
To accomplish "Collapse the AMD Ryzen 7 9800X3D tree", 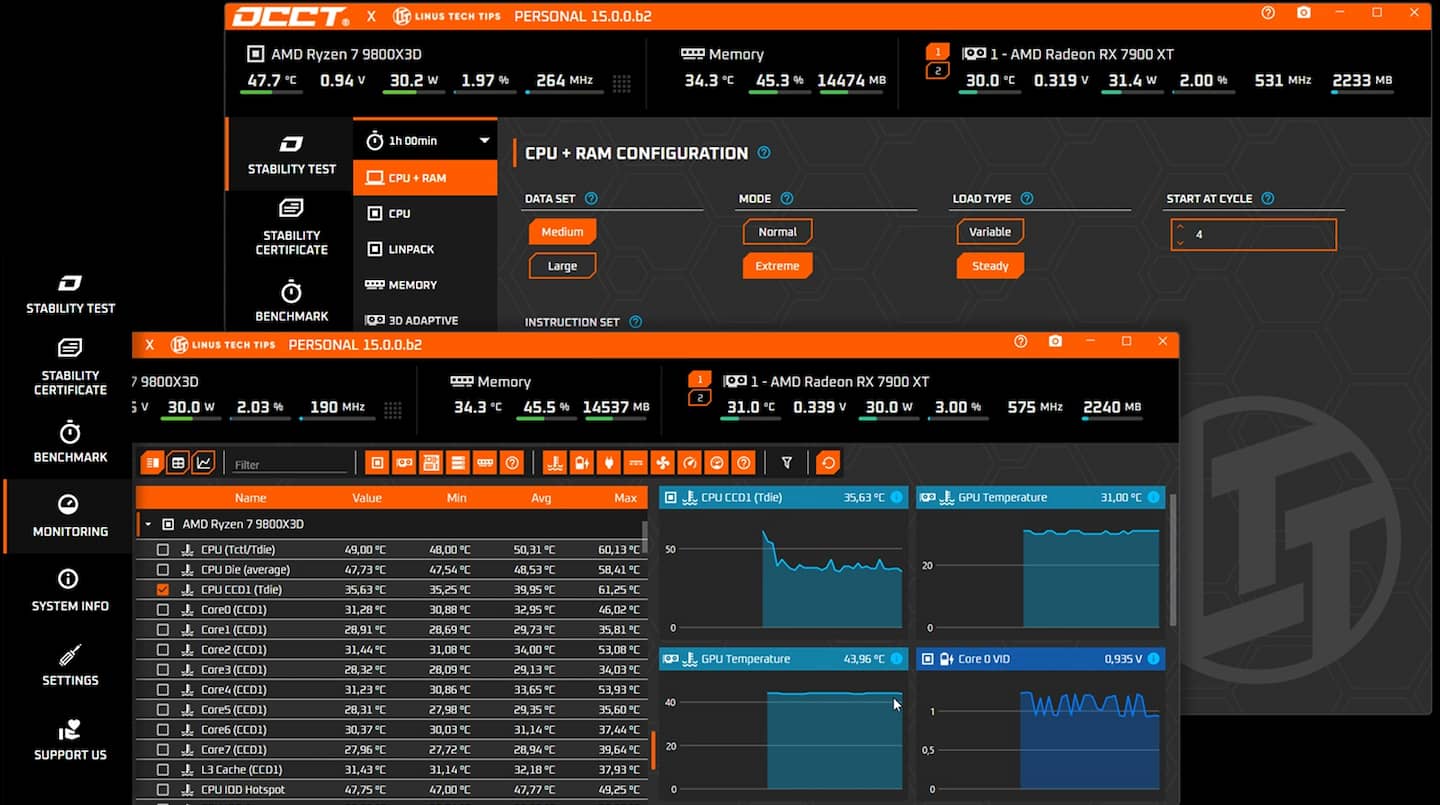I will [x=148, y=524].
